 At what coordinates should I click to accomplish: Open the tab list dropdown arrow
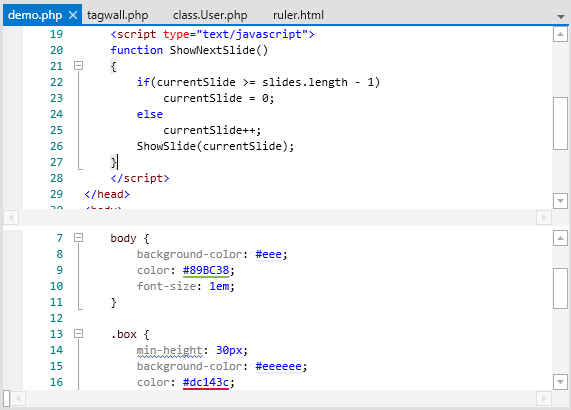coord(560,16)
